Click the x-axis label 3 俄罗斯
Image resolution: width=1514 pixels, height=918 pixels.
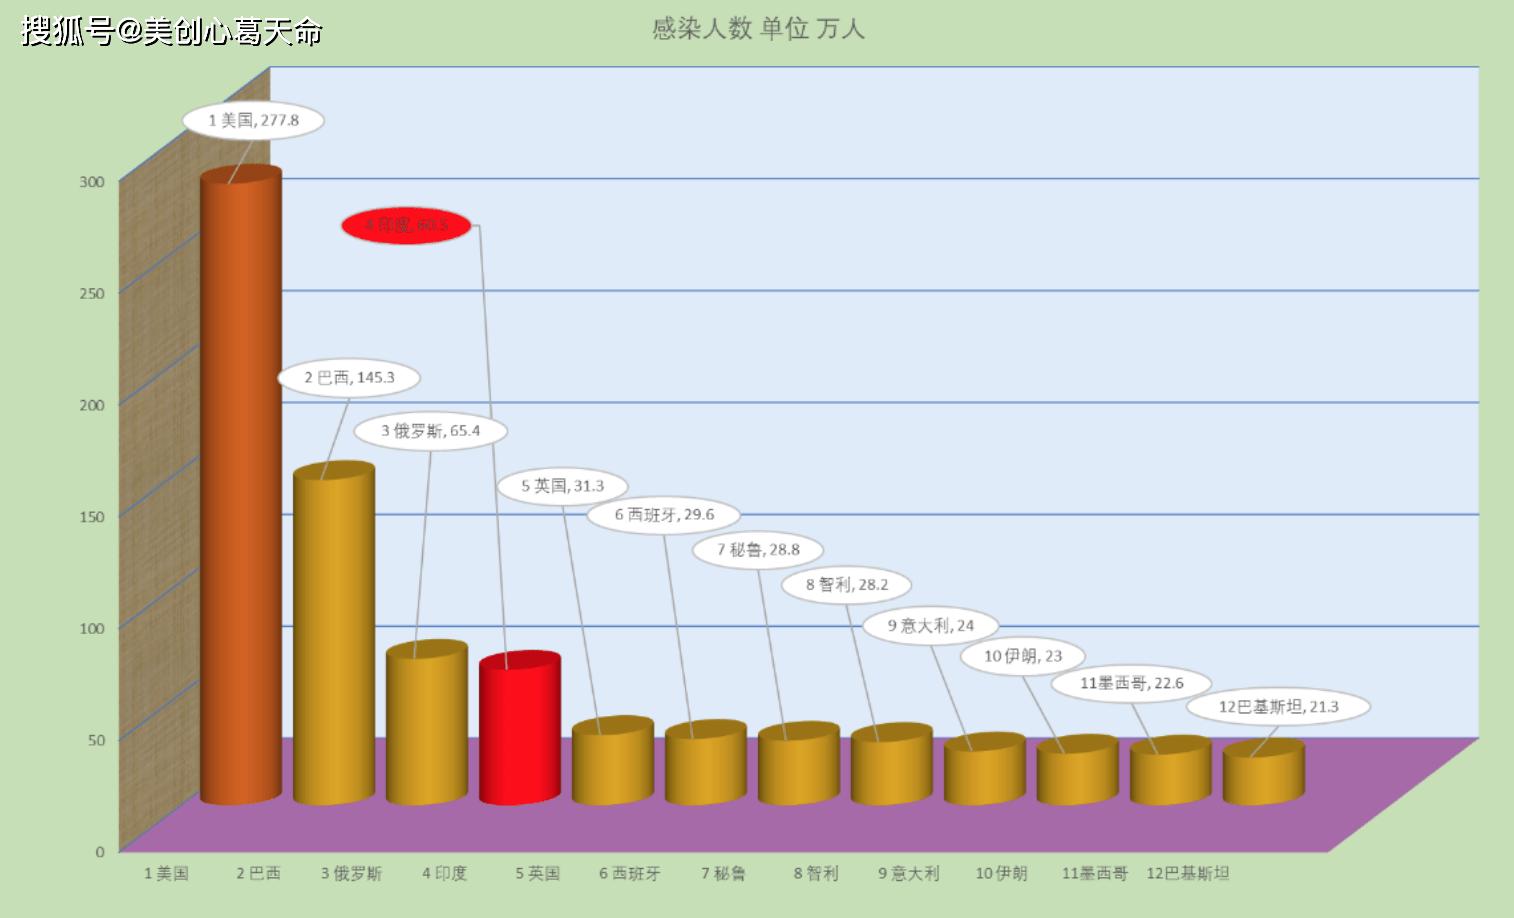(351, 873)
